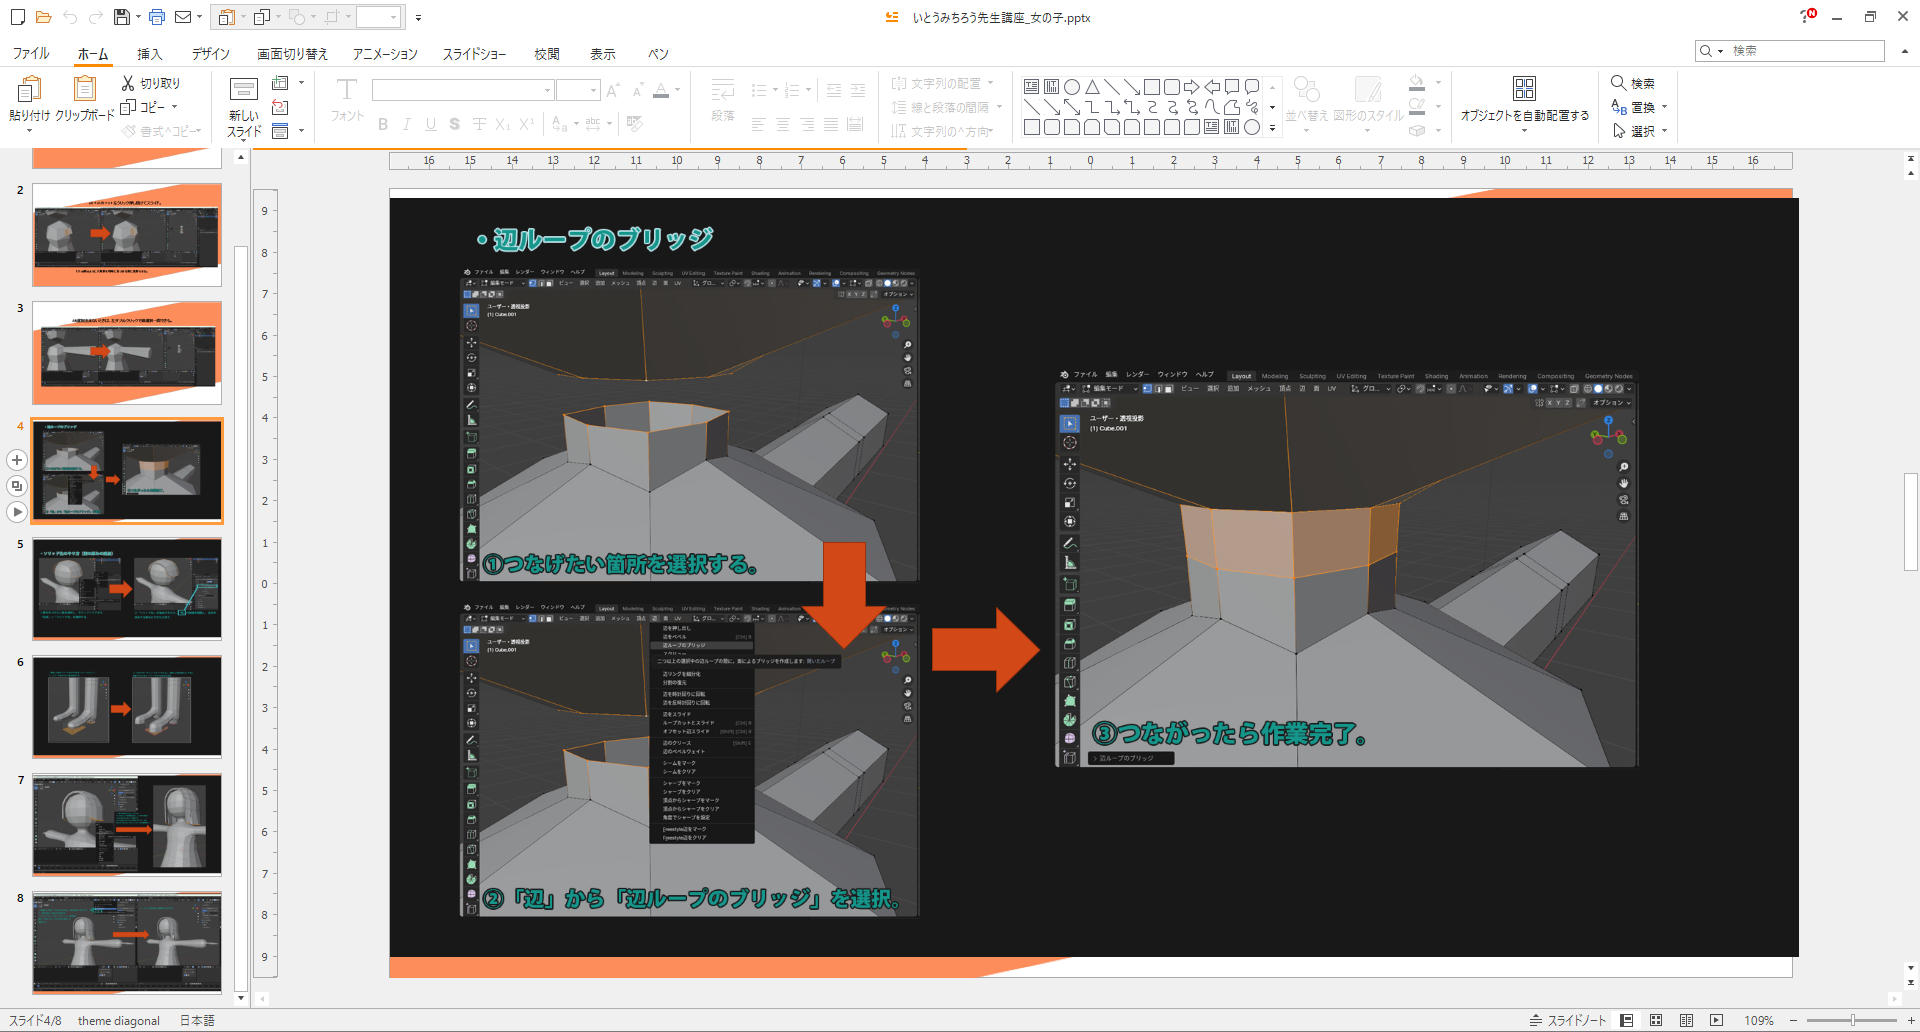Click the 貼り付け paste icon
The image size is (1920, 1032).
coord(29,90)
